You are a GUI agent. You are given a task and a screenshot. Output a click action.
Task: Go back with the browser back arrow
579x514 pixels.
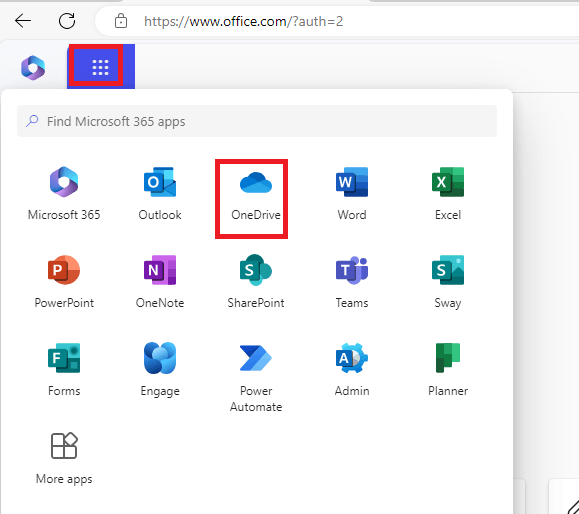click(23, 21)
